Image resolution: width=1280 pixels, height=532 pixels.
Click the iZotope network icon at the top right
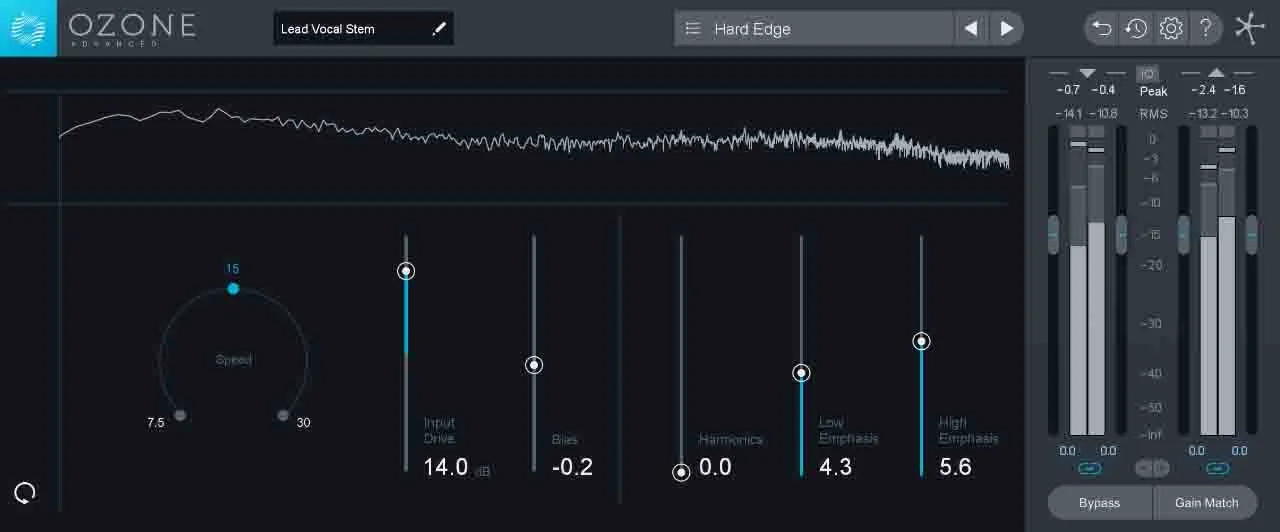(1250, 28)
